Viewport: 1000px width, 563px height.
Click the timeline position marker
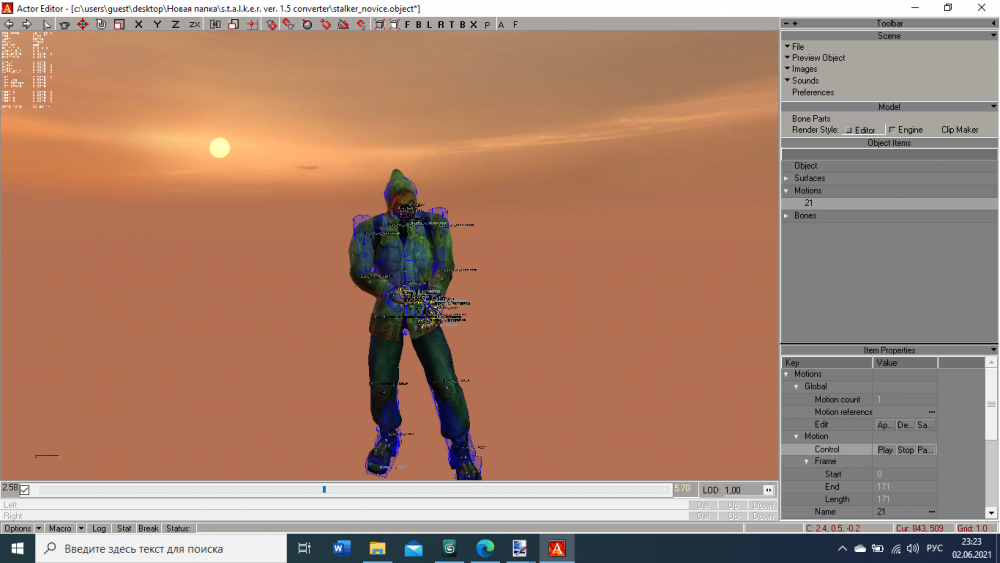point(324,490)
